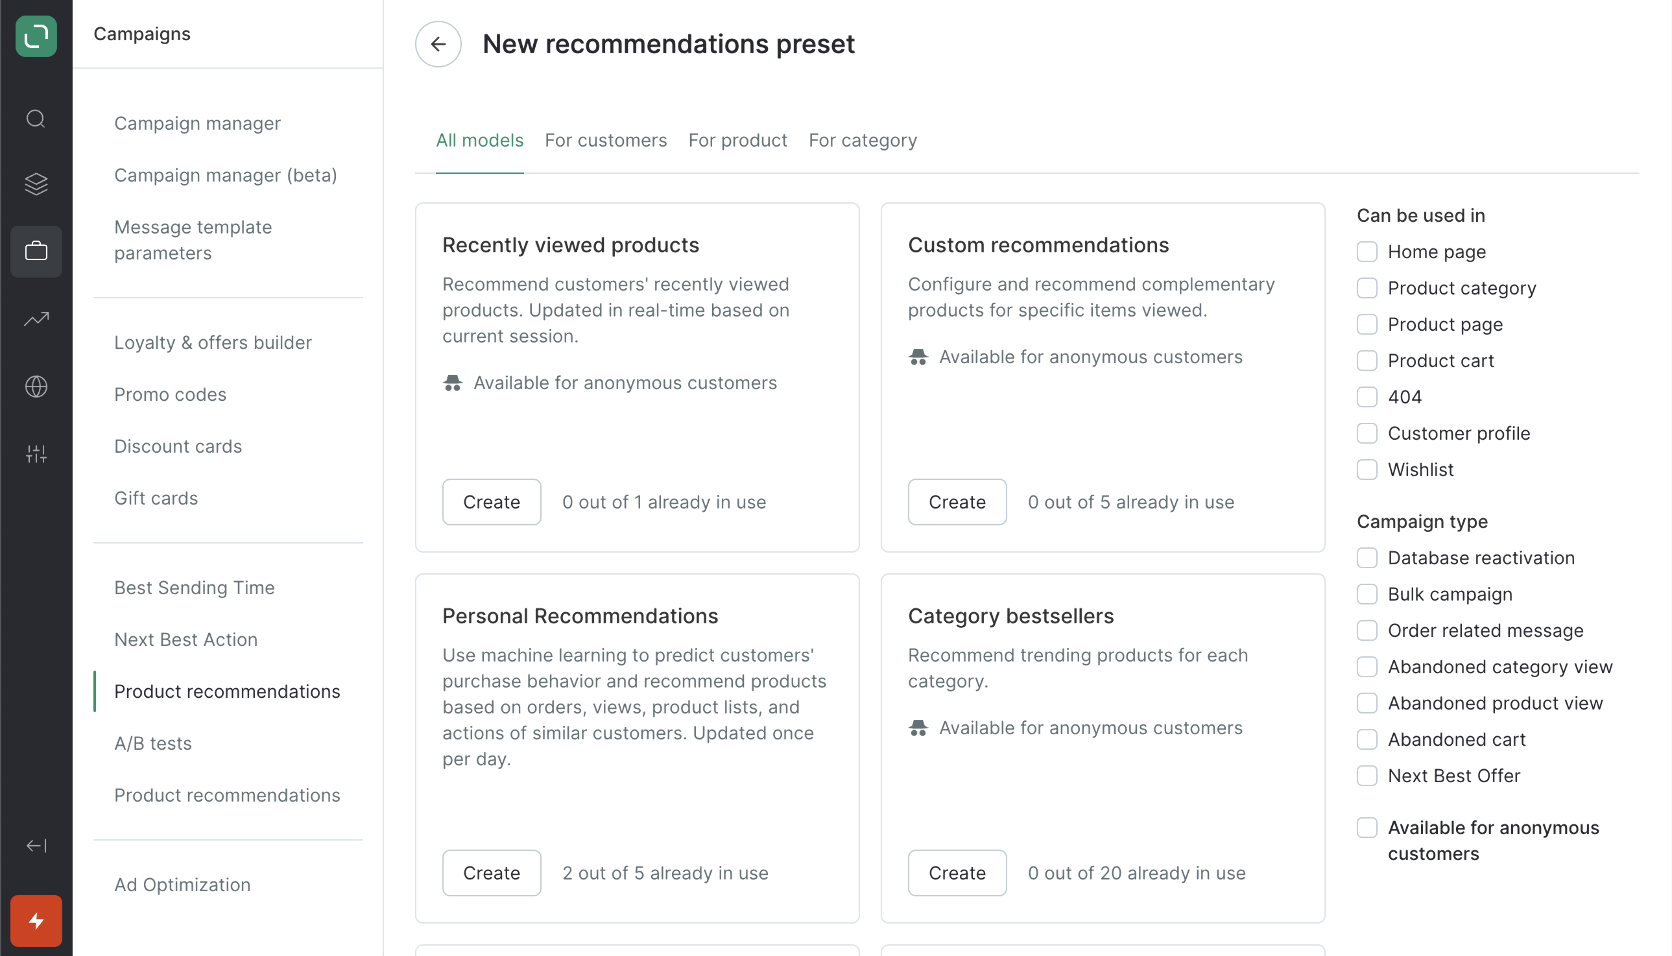Select the globe icon in the sidebar
The width and height of the screenshot is (1672, 956).
pyautogui.click(x=36, y=387)
